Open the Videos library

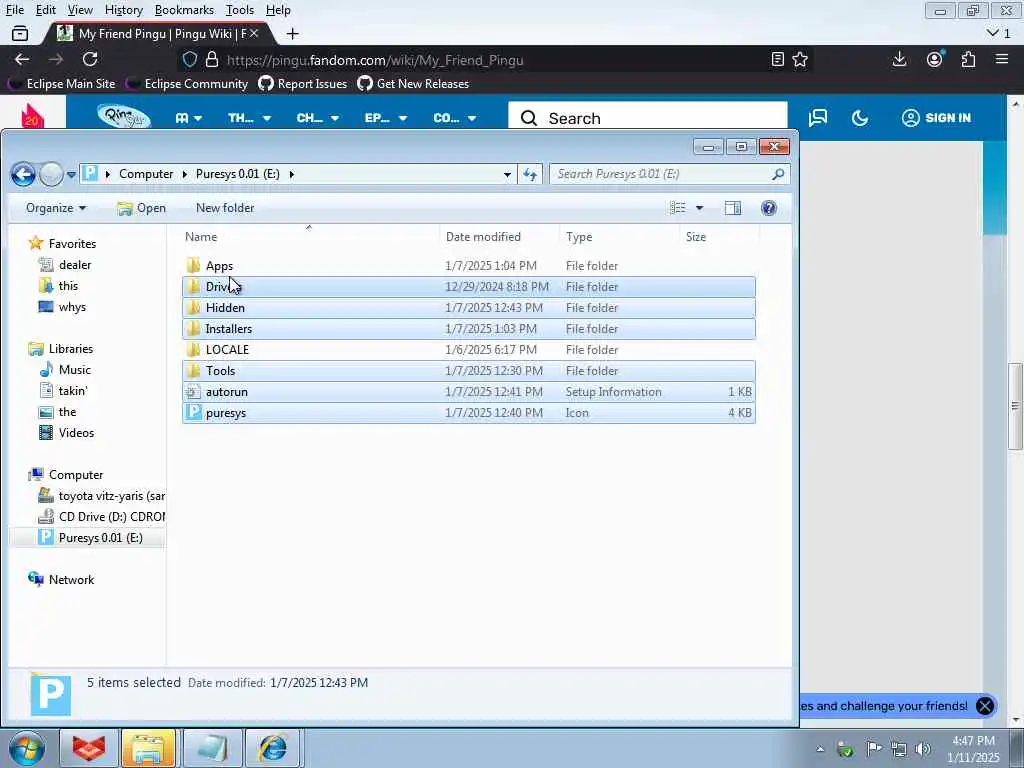pos(76,433)
